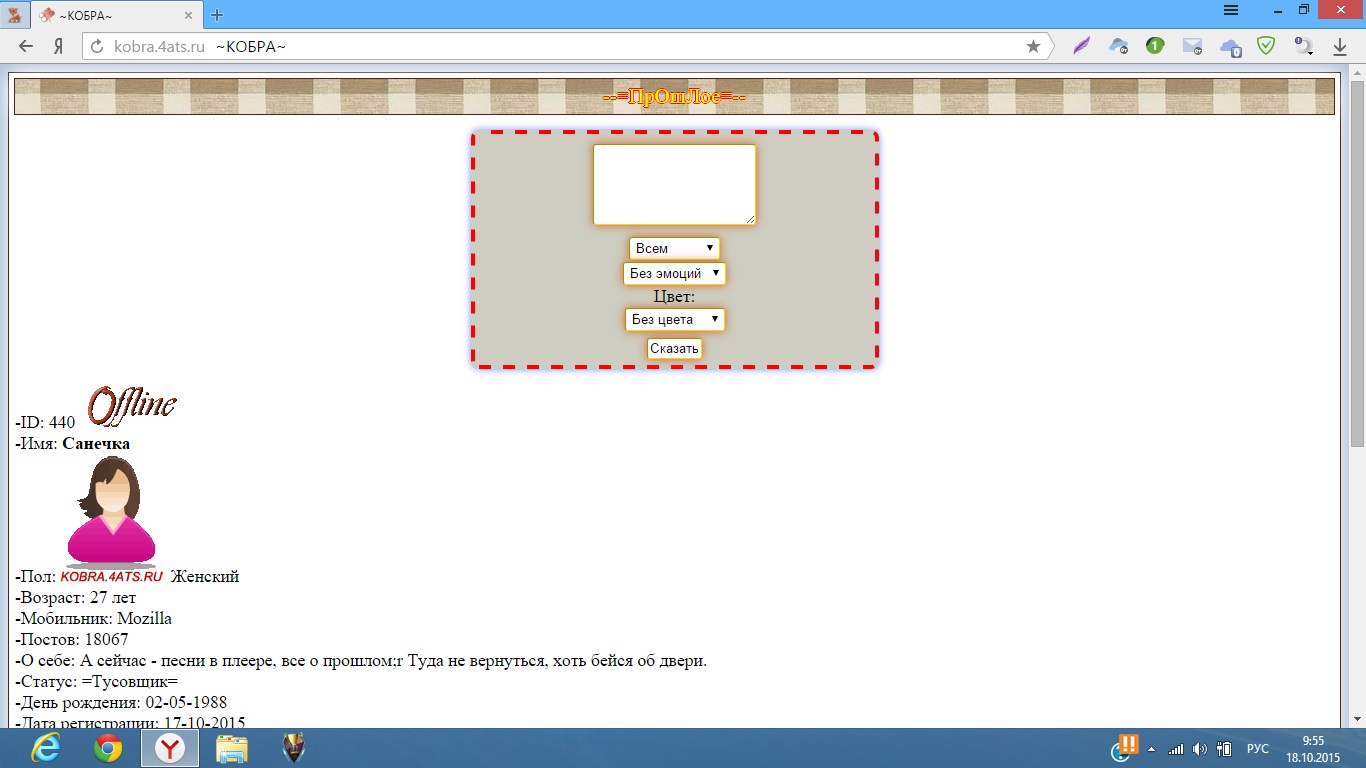Click inside the message text area
Screen dimensions: 1366x768
pyautogui.click(x=674, y=185)
